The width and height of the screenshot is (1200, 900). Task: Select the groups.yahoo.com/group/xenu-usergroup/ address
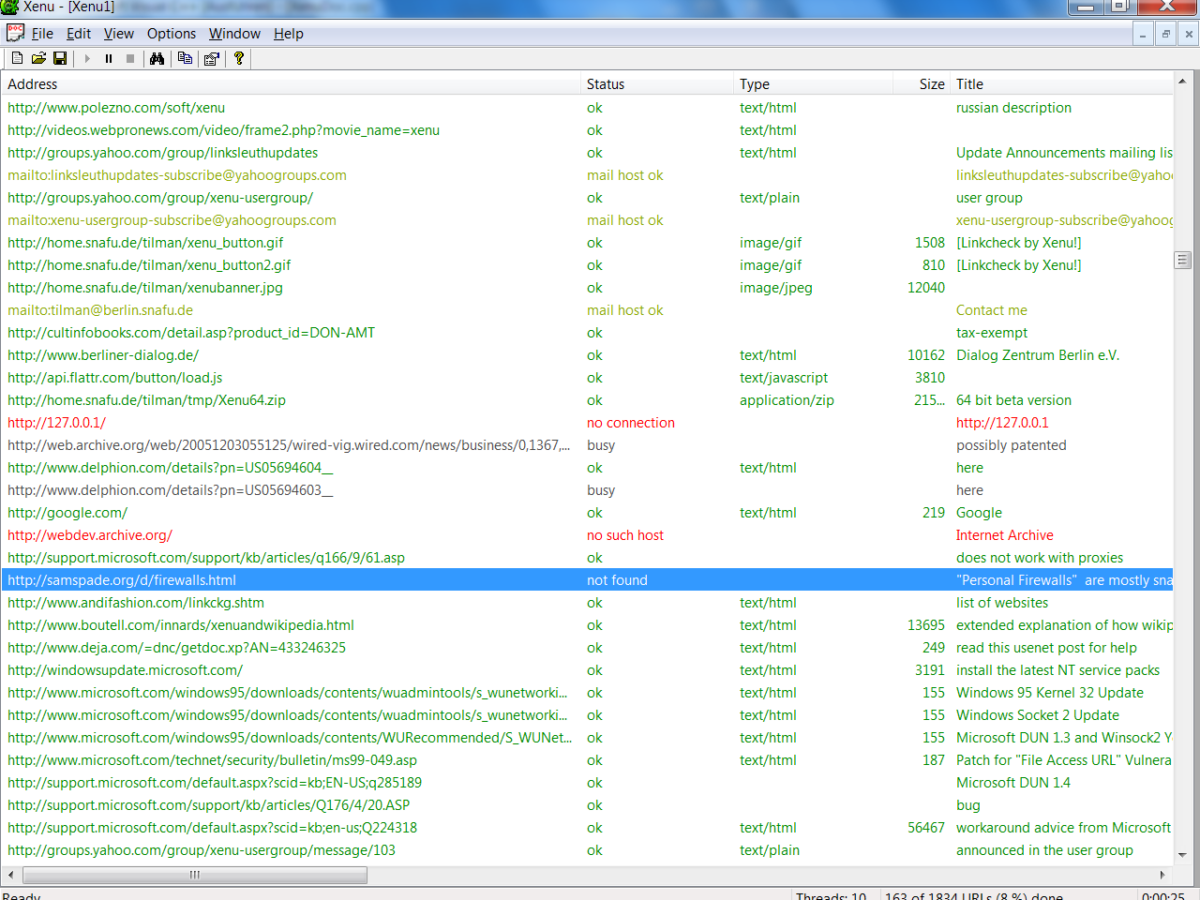click(x=160, y=198)
